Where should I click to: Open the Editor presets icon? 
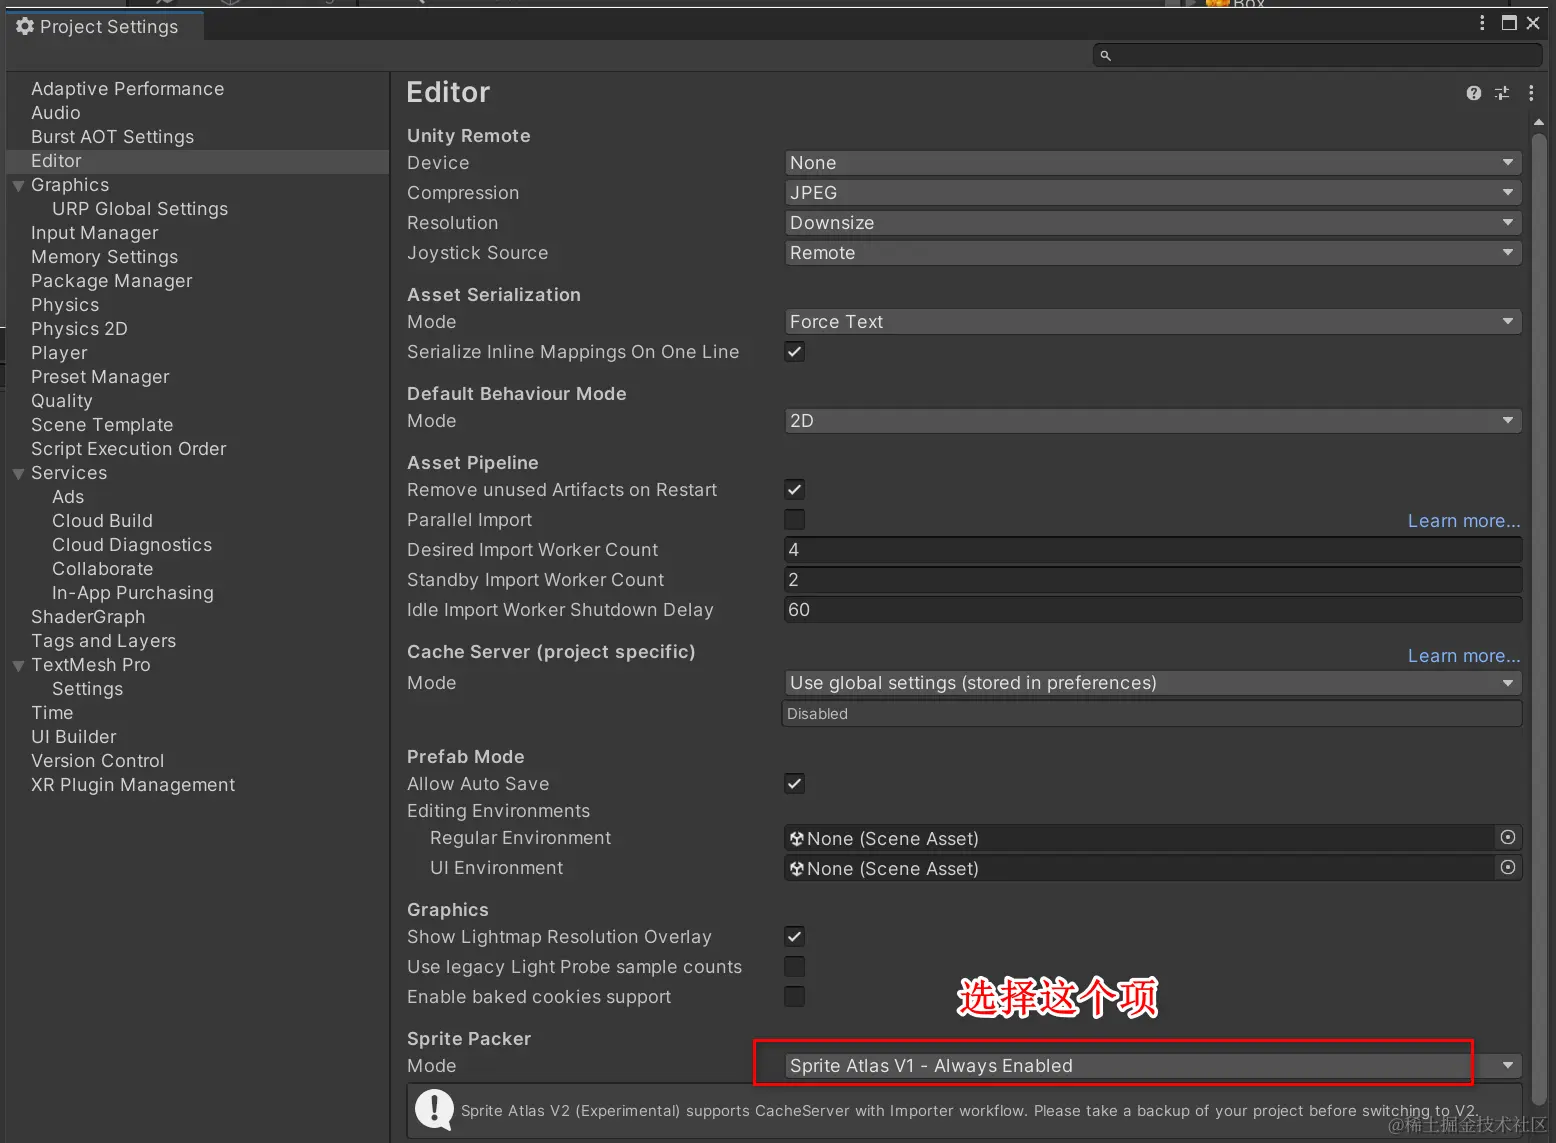point(1502,93)
